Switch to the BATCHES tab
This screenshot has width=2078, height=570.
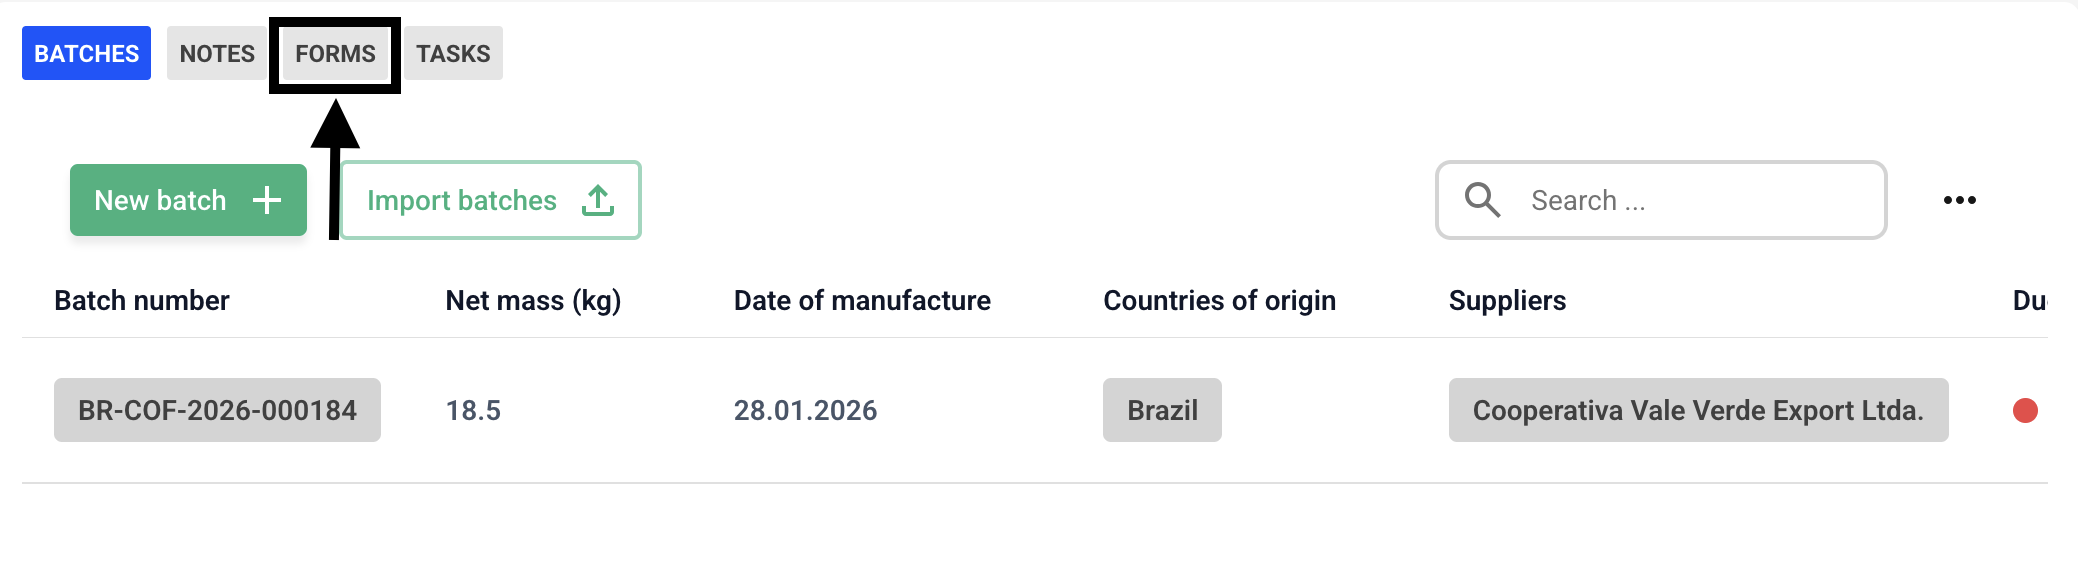click(x=87, y=53)
